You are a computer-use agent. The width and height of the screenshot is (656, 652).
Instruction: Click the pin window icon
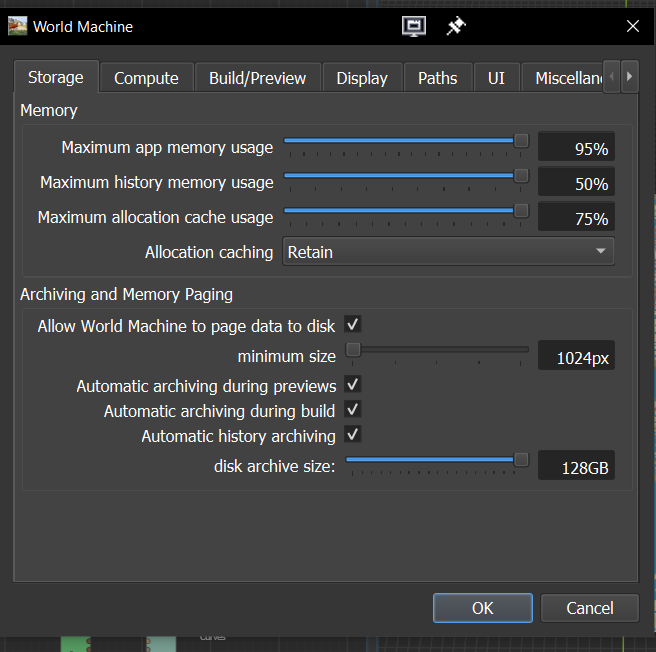pos(456,26)
